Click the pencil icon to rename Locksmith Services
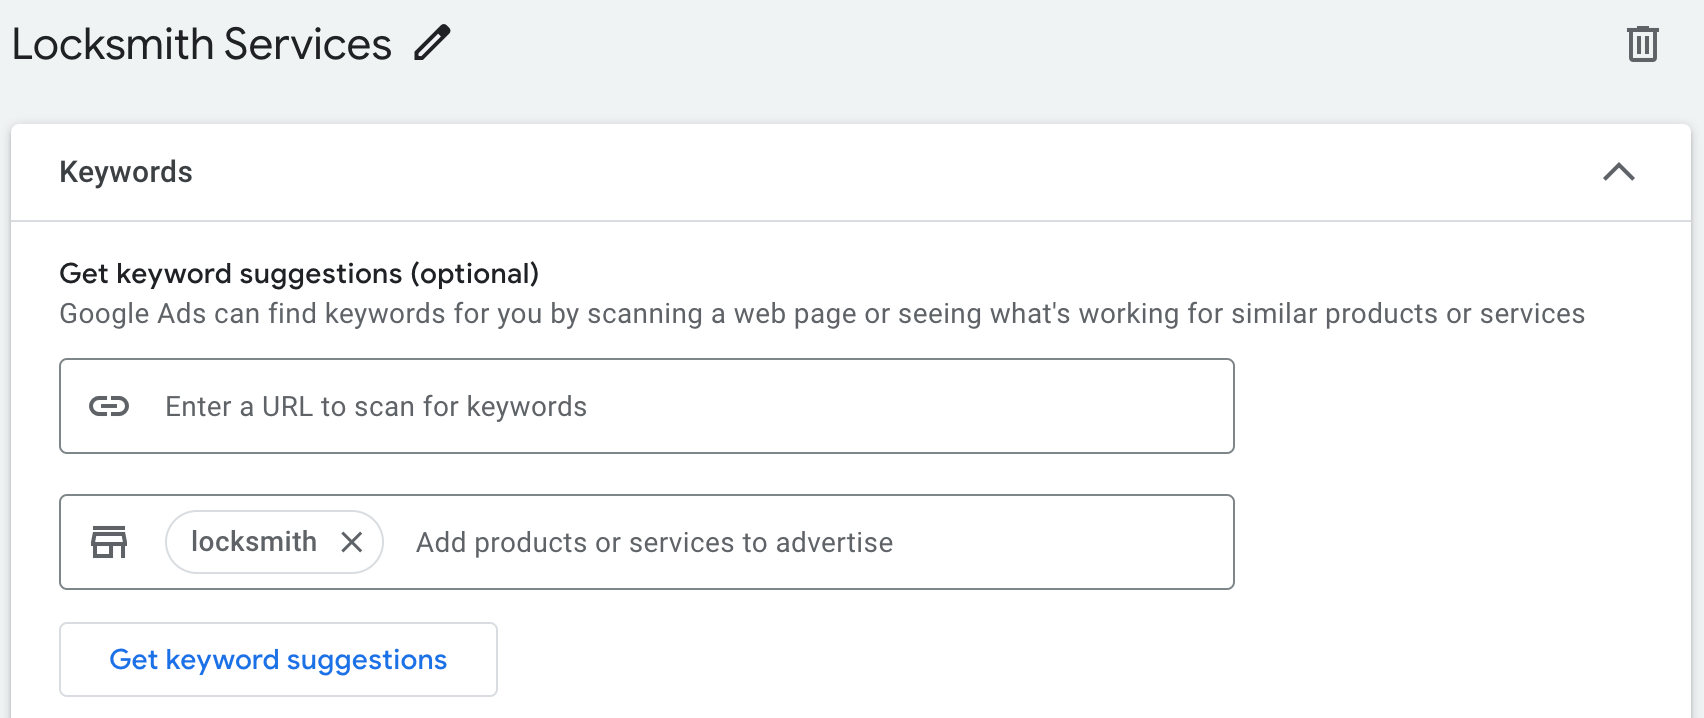Image resolution: width=1704 pixels, height=718 pixels. click(x=432, y=44)
